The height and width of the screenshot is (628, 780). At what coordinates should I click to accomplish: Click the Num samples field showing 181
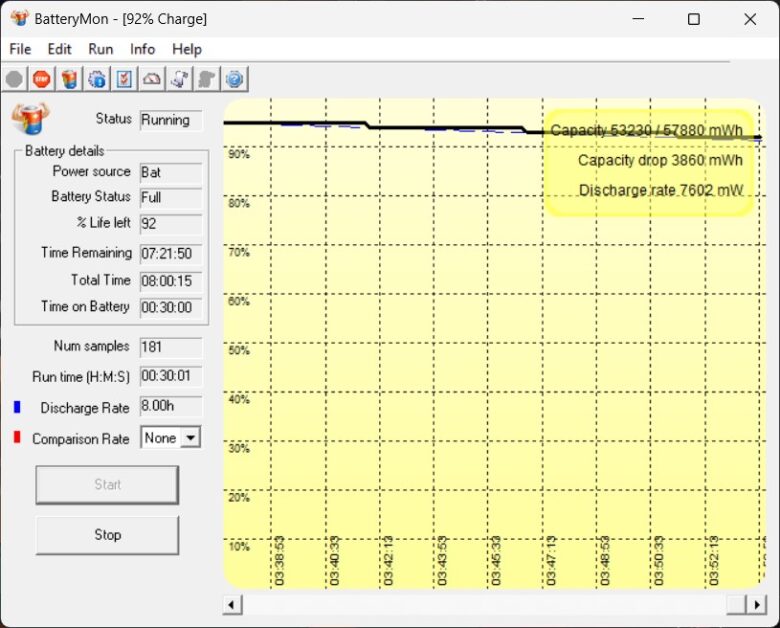171,347
